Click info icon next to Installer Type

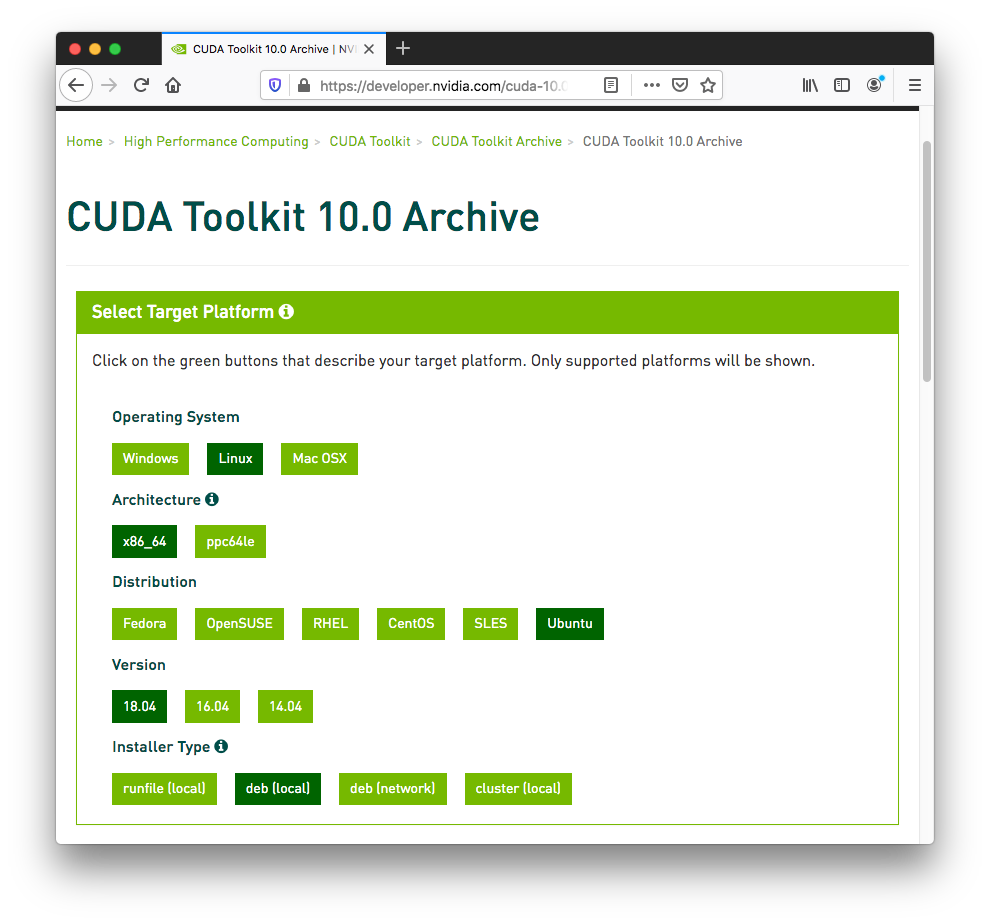tap(221, 747)
